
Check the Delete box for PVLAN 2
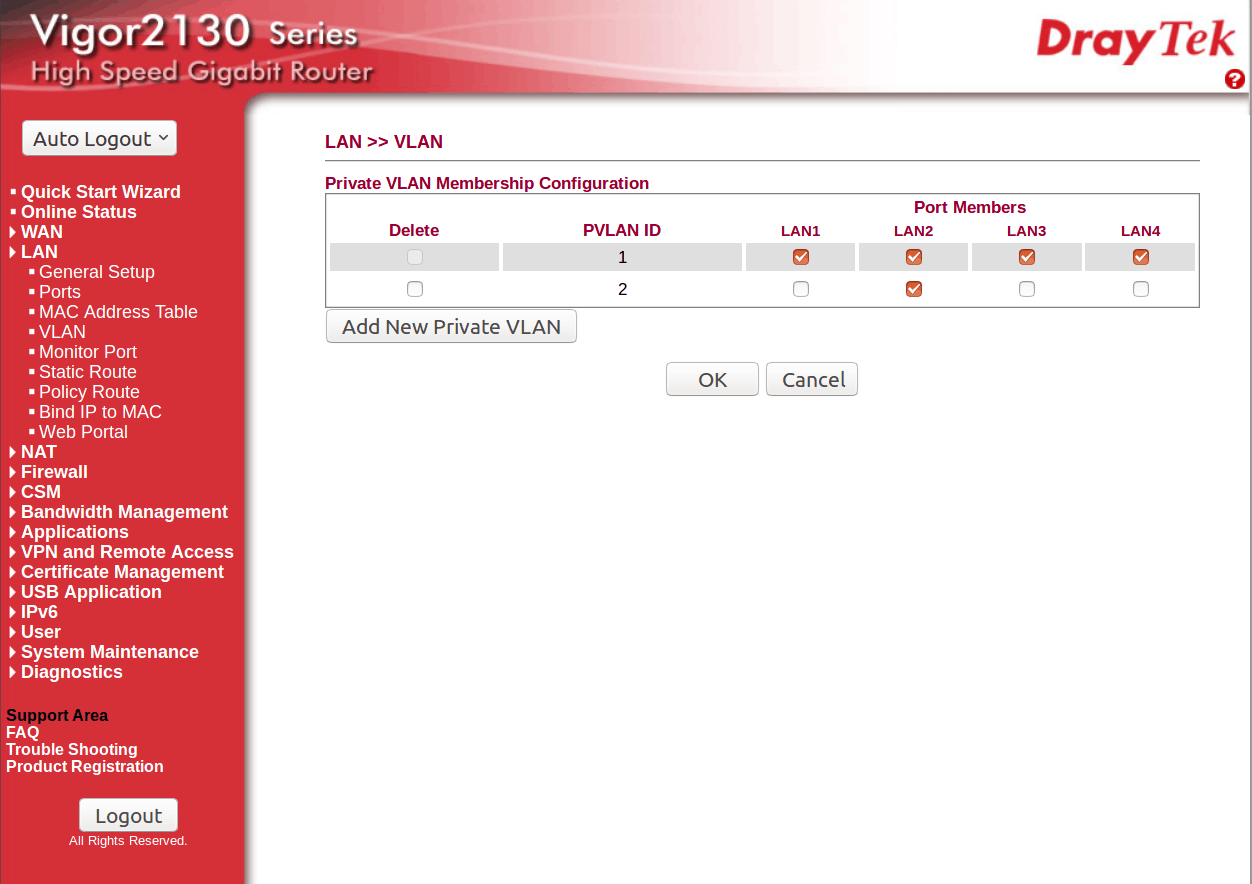point(415,289)
